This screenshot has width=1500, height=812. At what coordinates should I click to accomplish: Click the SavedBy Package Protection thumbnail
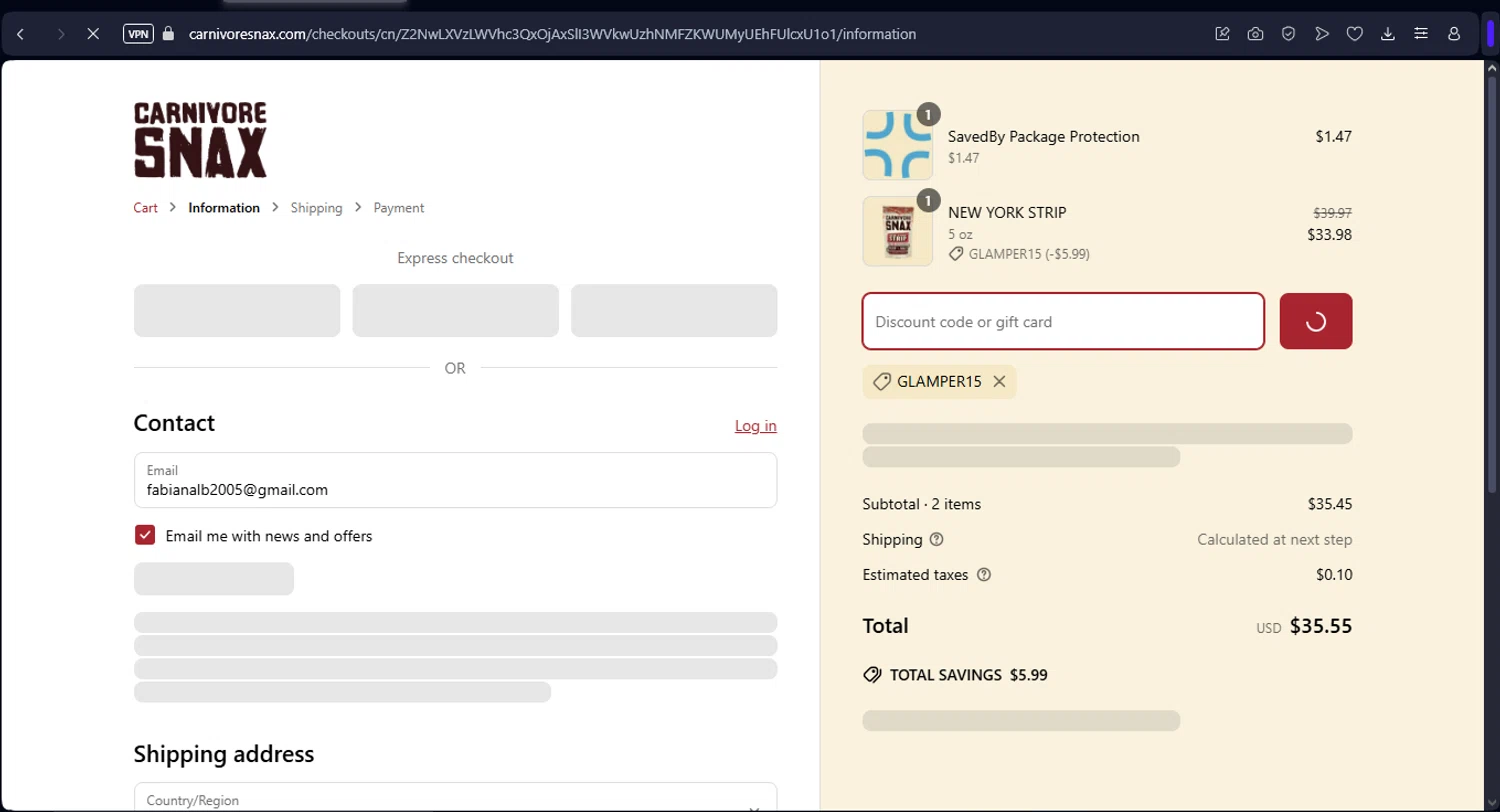coord(897,145)
